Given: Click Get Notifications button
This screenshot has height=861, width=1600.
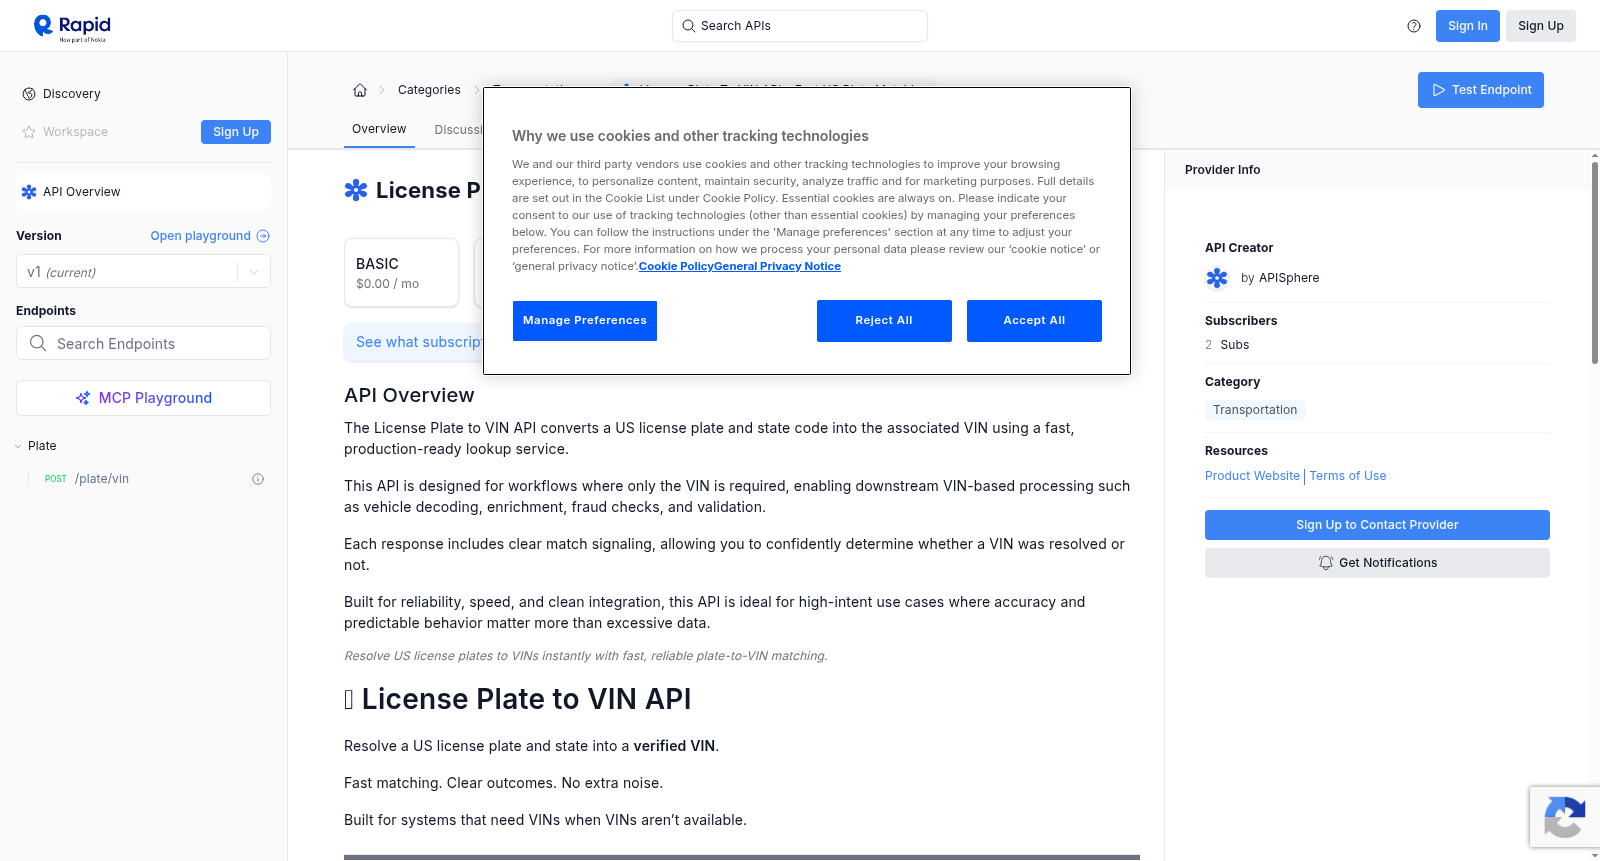Looking at the screenshot, I should 1377,563.
